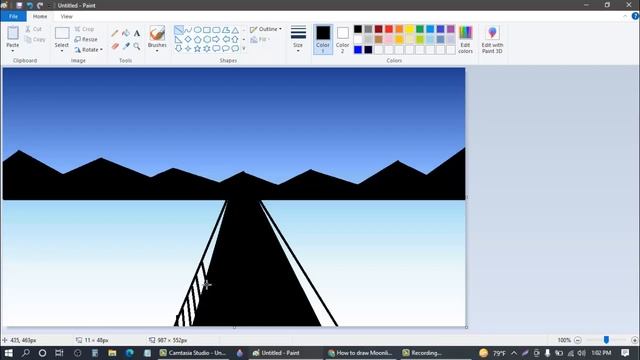The image size is (640, 360).
Task: Open the Brushes dropdown arrow
Action: [x=157, y=51]
